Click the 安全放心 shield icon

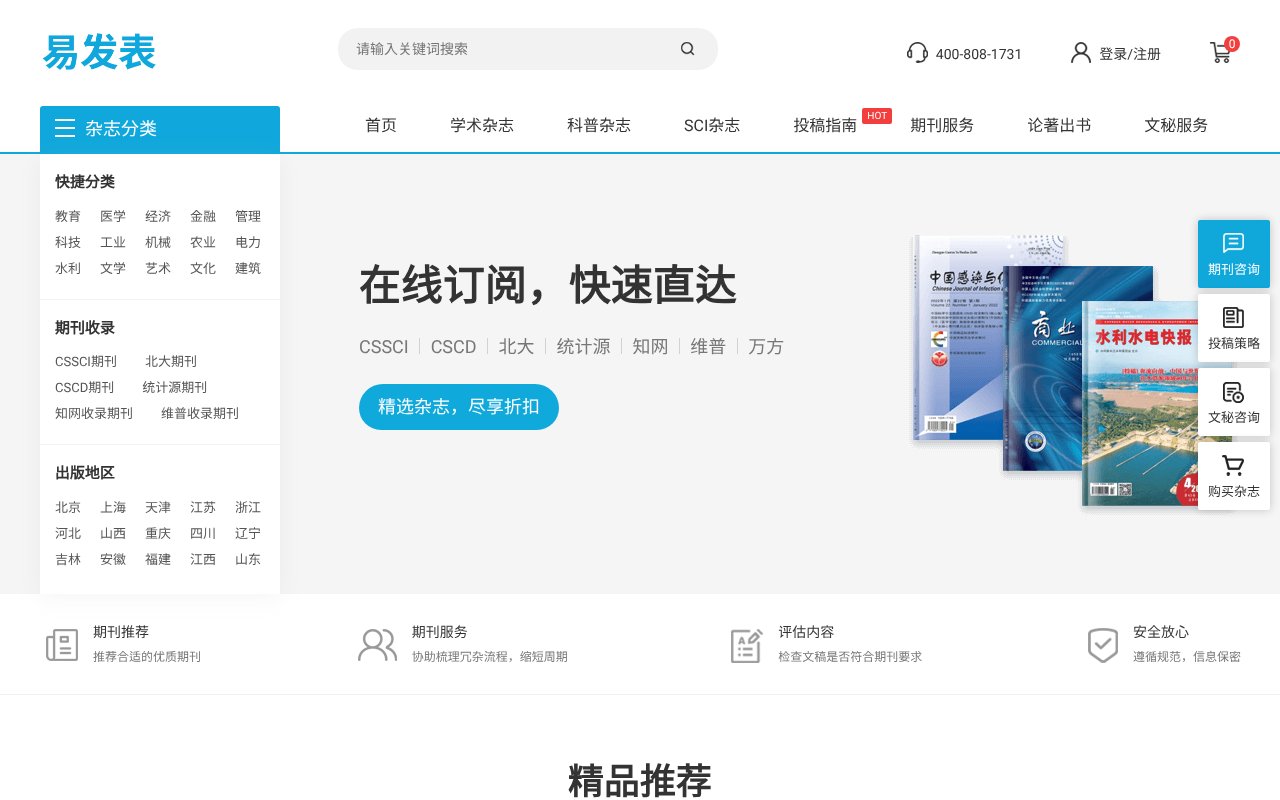pyautogui.click(x=1103, y=645)
